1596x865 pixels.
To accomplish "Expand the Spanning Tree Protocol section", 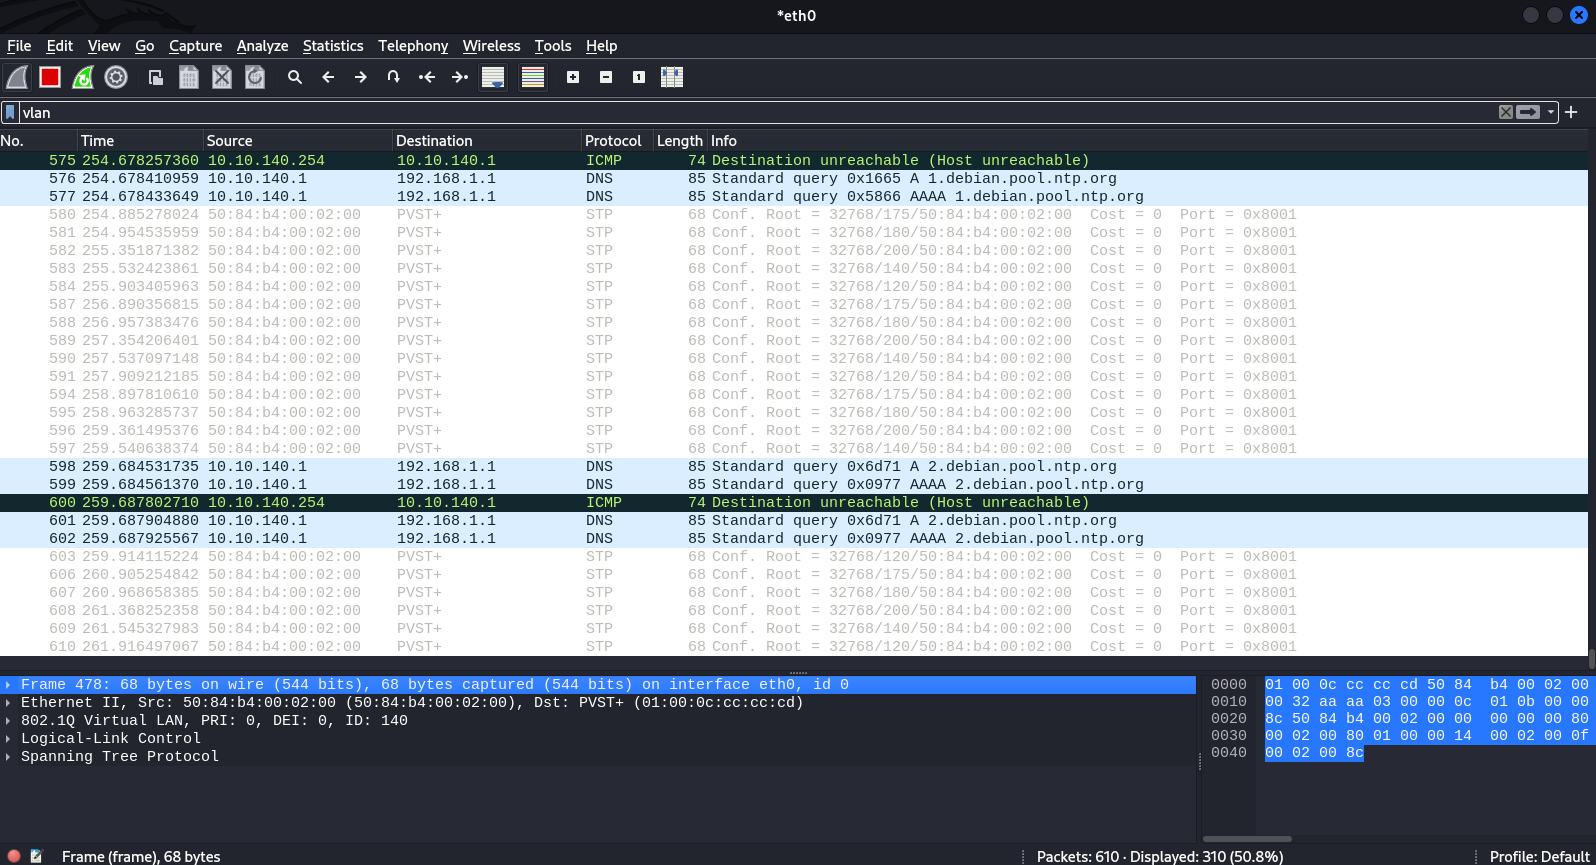I will pyautogui.click(x=8, y=757).
